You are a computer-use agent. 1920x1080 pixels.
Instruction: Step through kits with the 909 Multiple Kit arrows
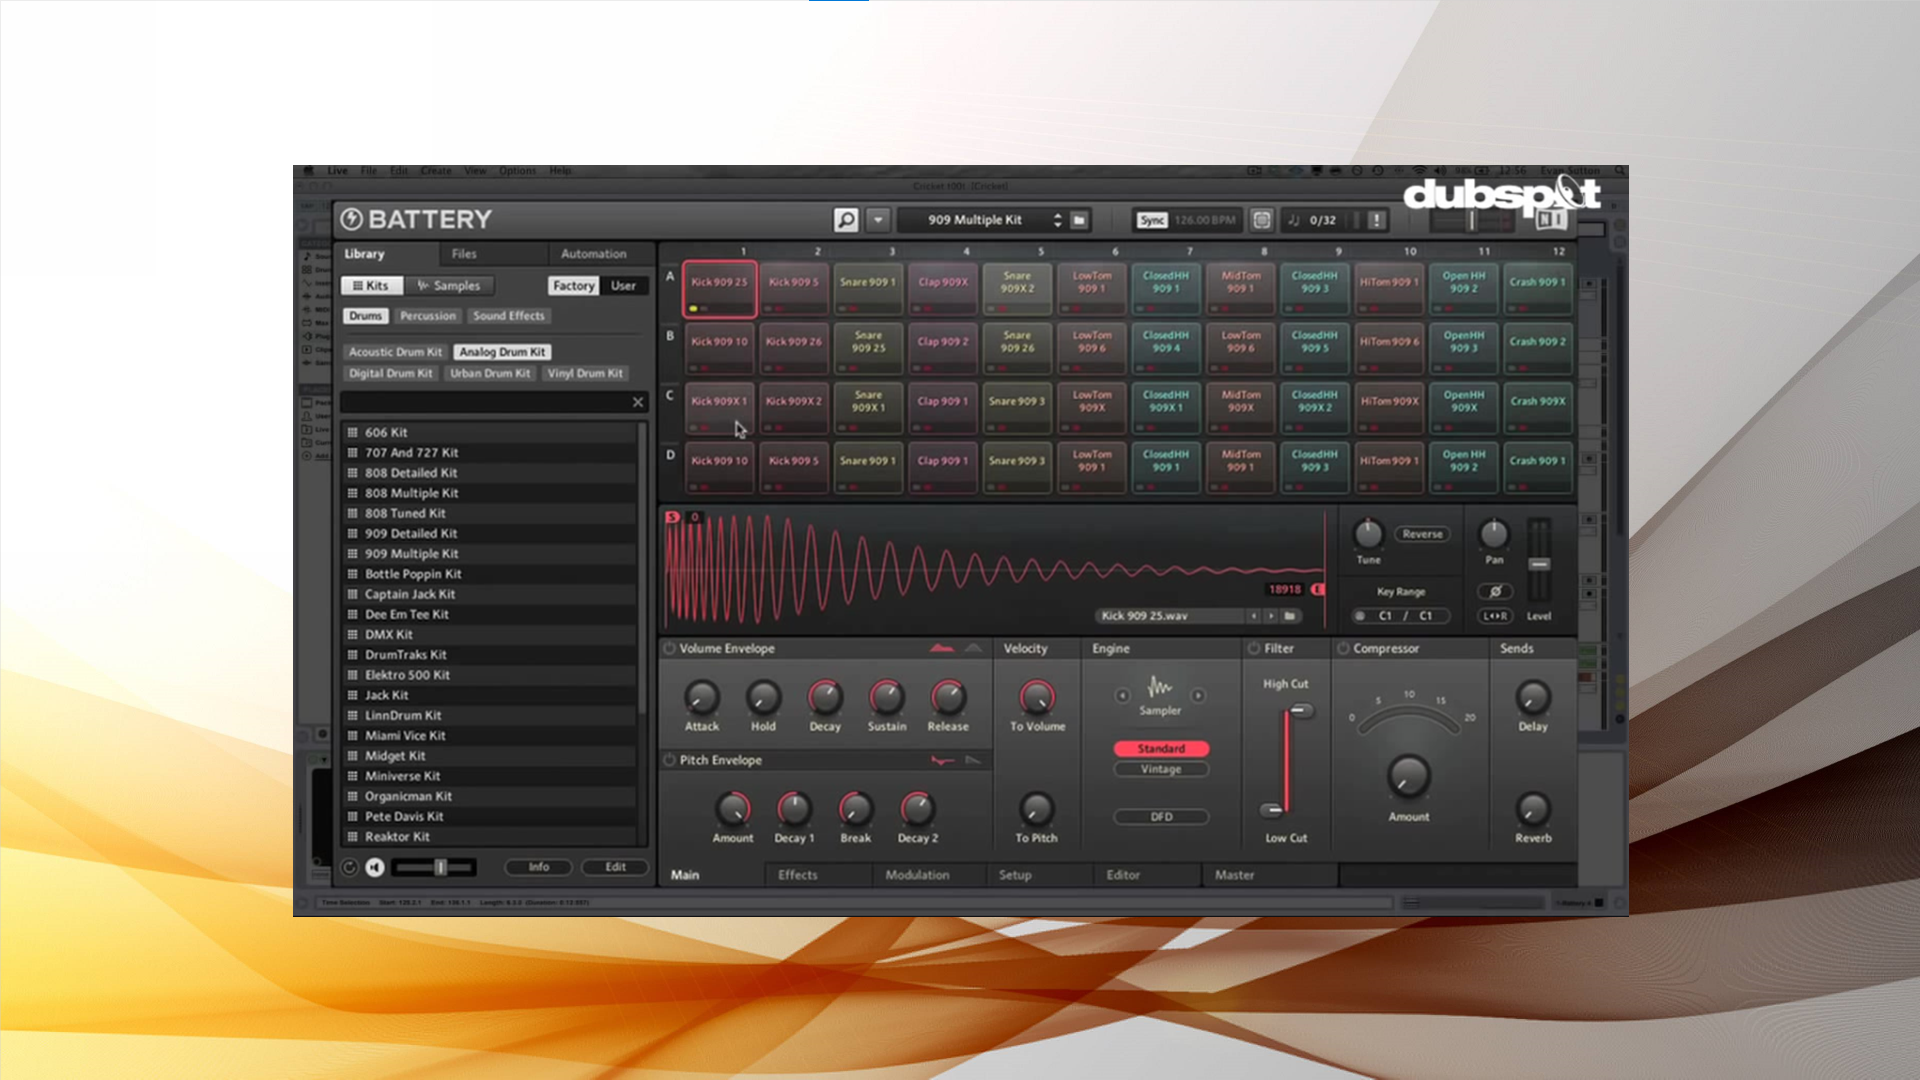click(x=1057, y=220)
